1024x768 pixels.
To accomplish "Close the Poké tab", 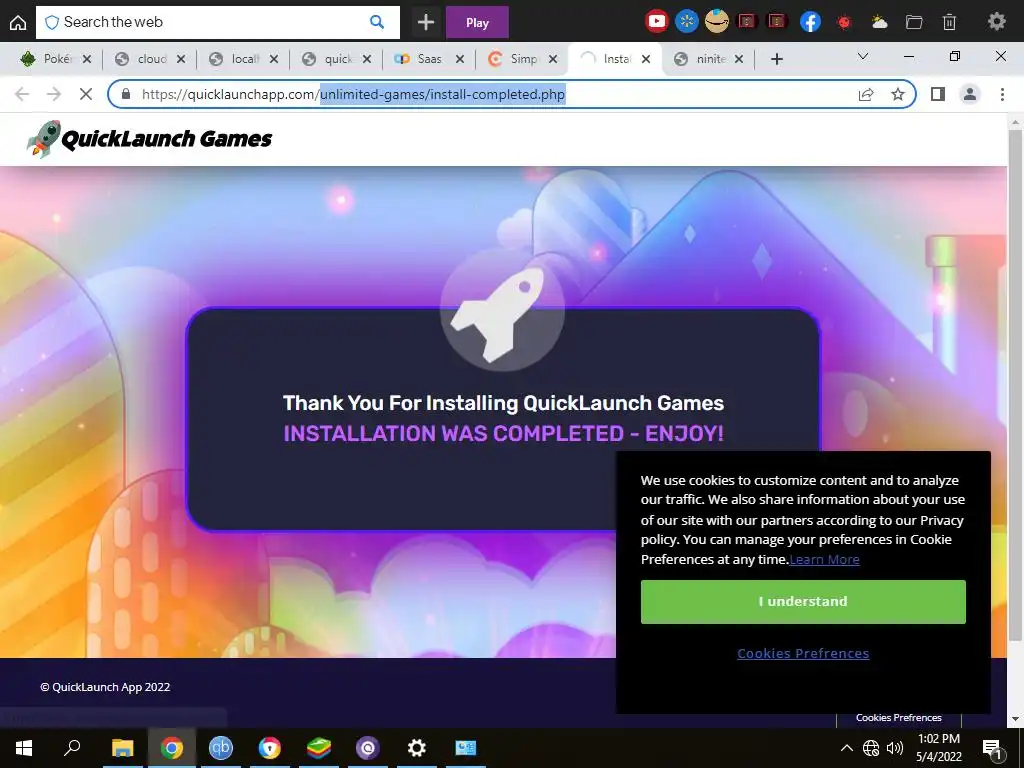I will pos(87,59).
